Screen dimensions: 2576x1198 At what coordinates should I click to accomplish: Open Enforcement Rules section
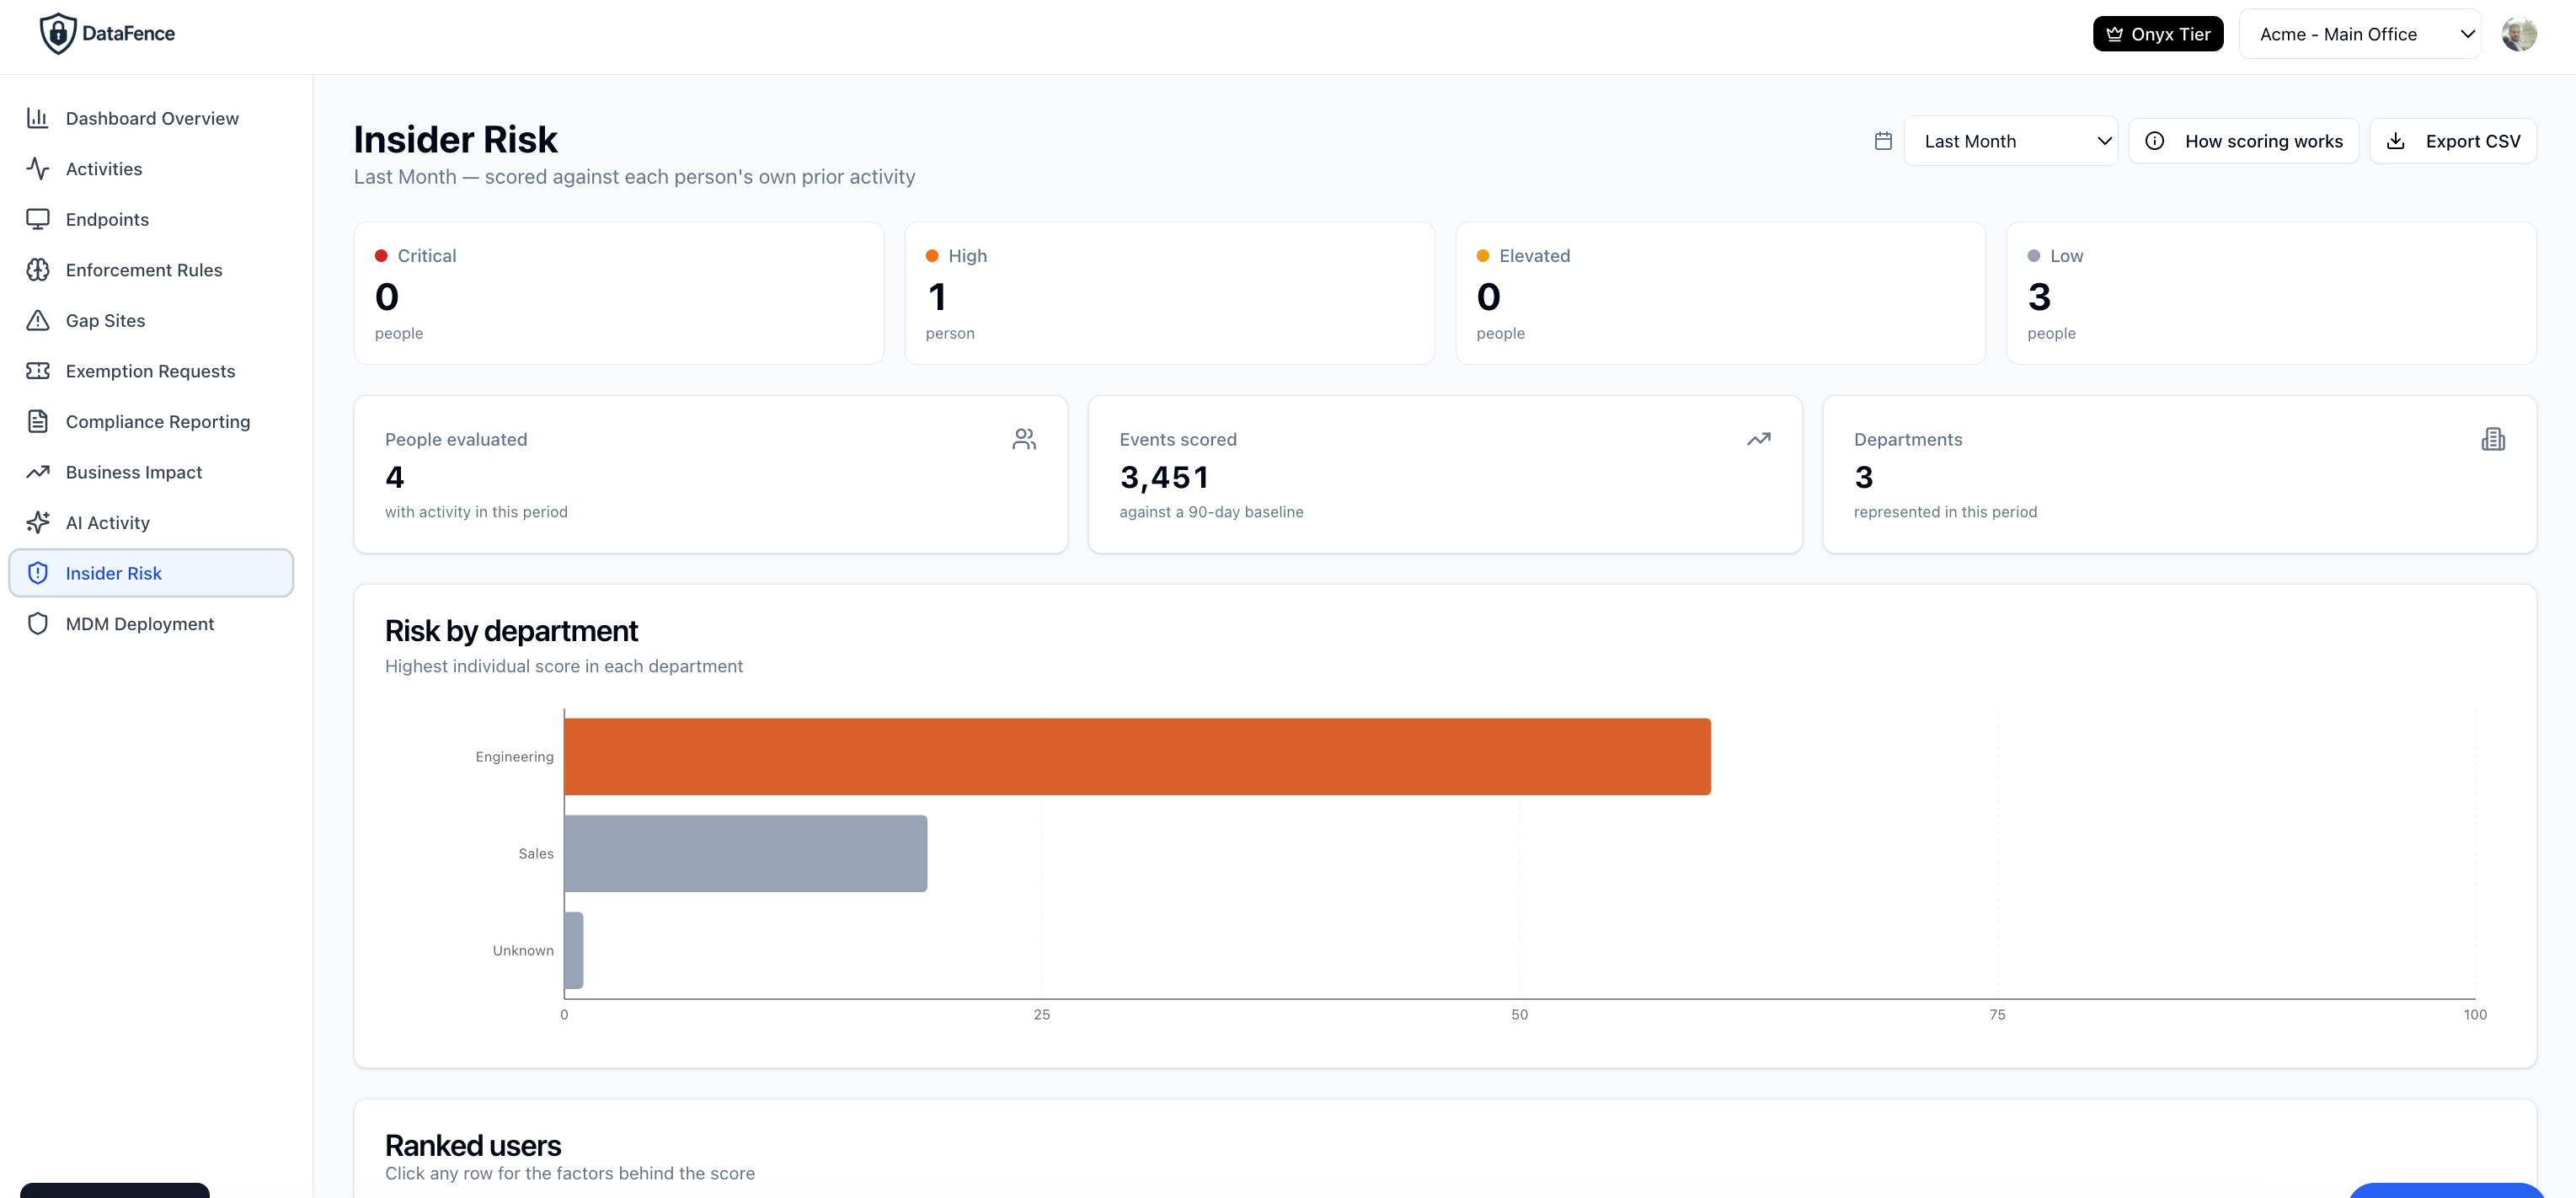151,270
